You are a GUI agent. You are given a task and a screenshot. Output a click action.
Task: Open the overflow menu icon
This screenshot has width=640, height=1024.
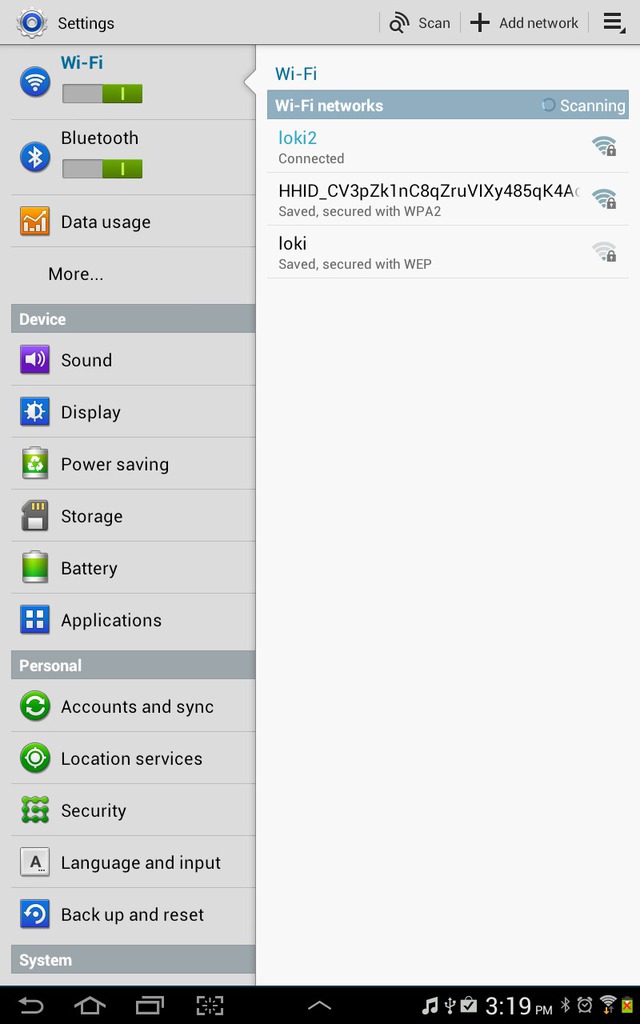click(x=614, y=22)
